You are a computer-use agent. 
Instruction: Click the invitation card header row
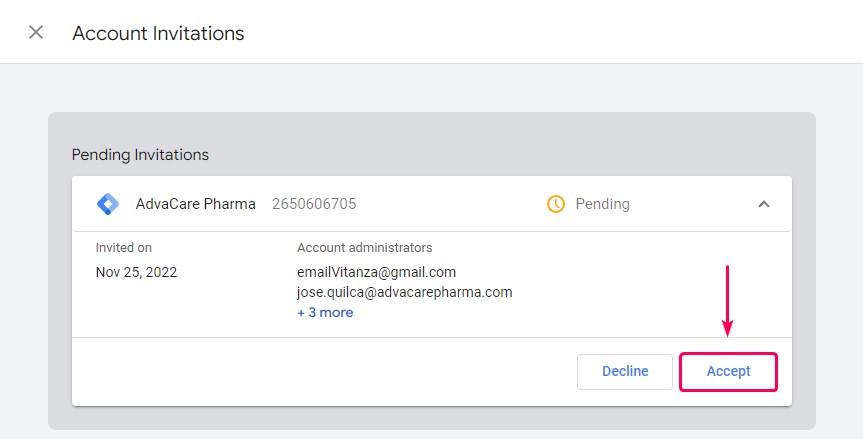pyautogui.click(x=432, y=204)
